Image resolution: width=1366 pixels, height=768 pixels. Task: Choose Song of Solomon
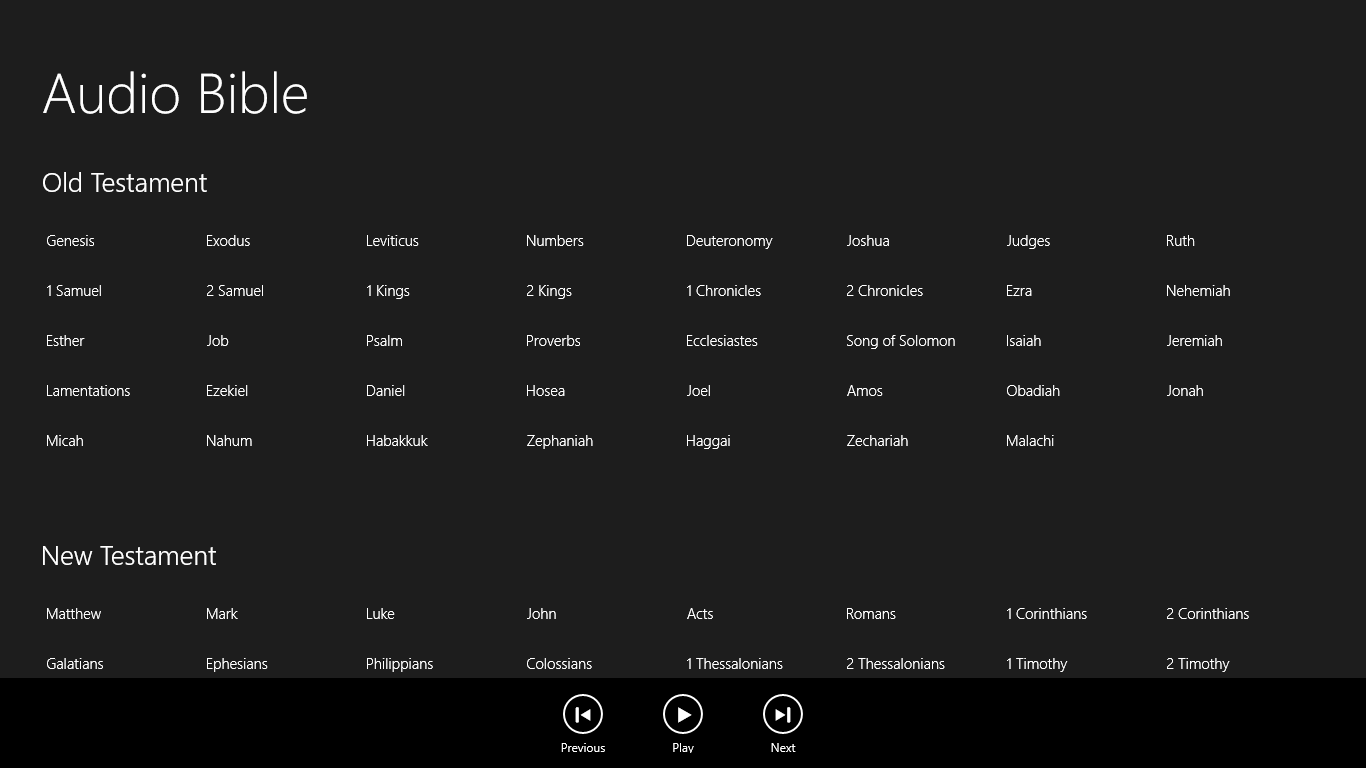(x=900, y=340)
